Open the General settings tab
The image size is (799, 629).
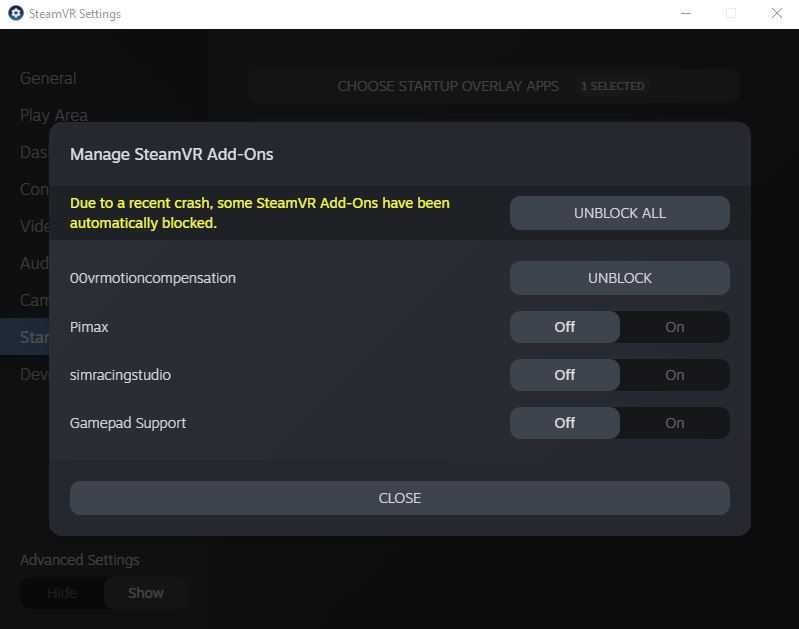[x=48, y=78]
